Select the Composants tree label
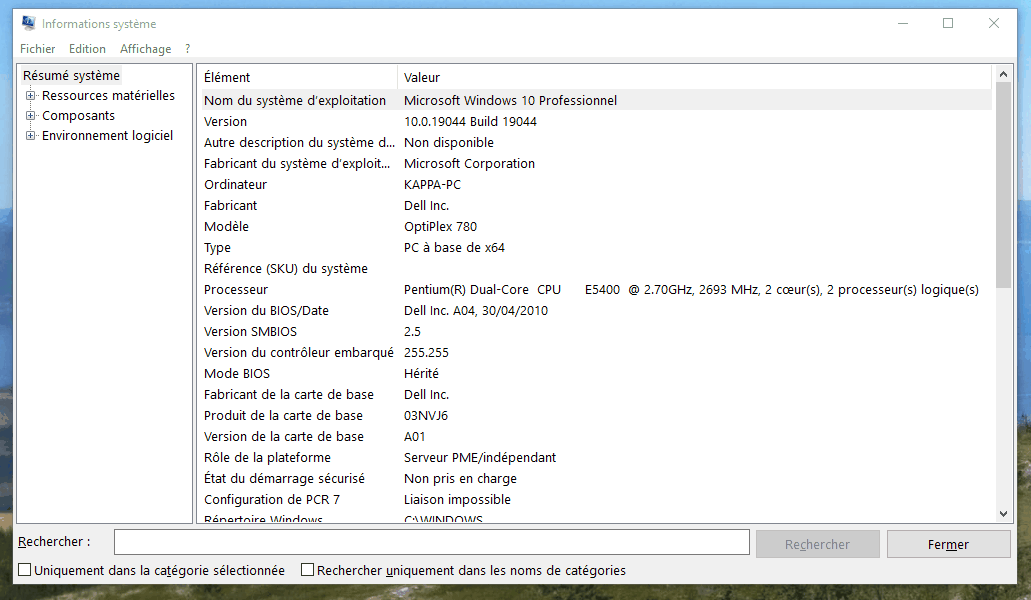 pos(78,116)
